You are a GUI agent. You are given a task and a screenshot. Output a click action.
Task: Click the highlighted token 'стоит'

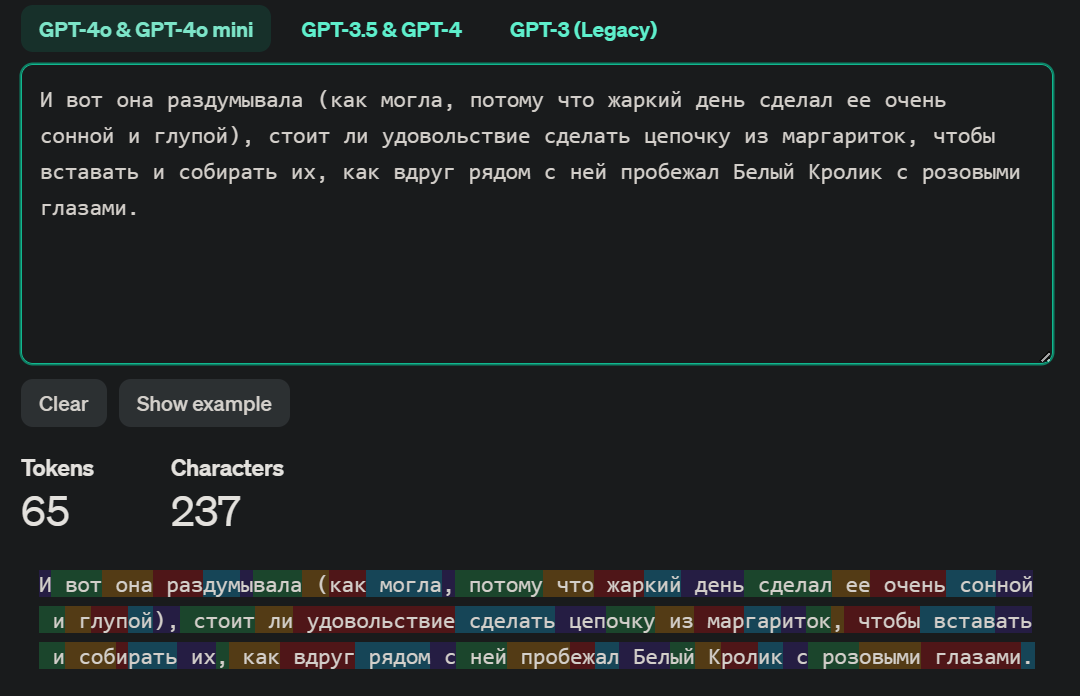(218, 621)
